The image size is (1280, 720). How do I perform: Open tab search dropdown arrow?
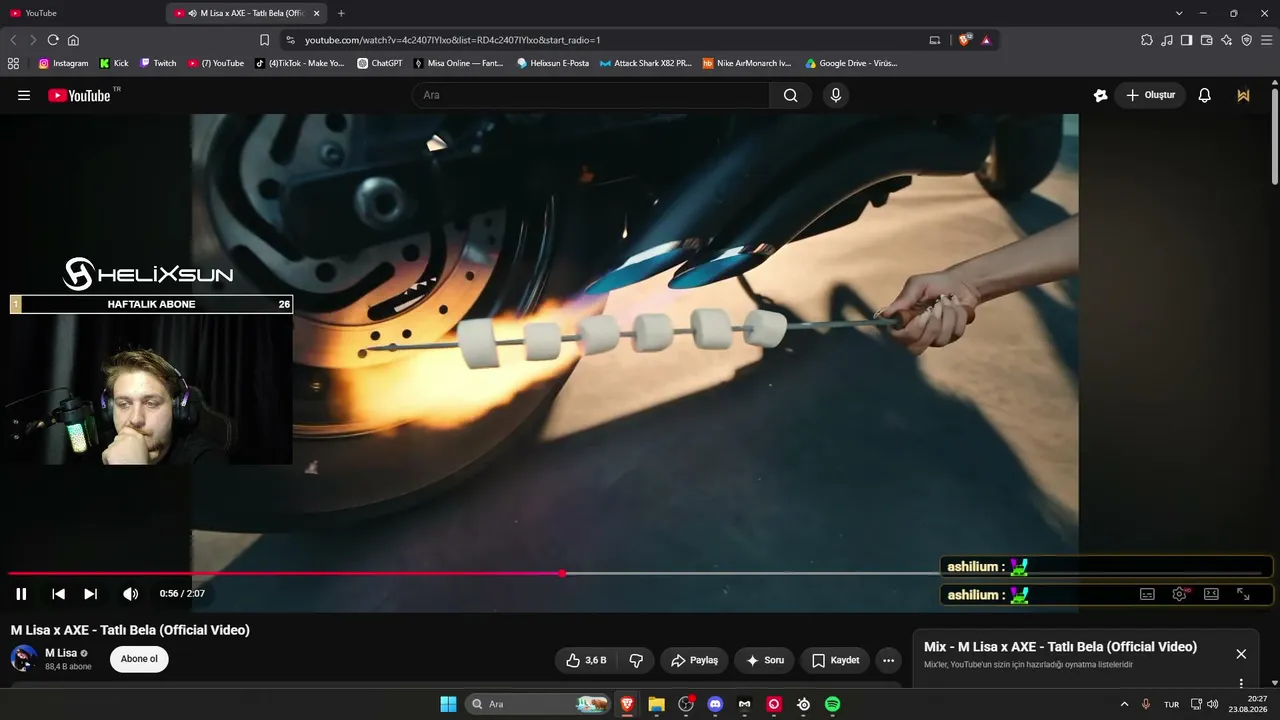pyautogui.click(x=1179, y=13)
